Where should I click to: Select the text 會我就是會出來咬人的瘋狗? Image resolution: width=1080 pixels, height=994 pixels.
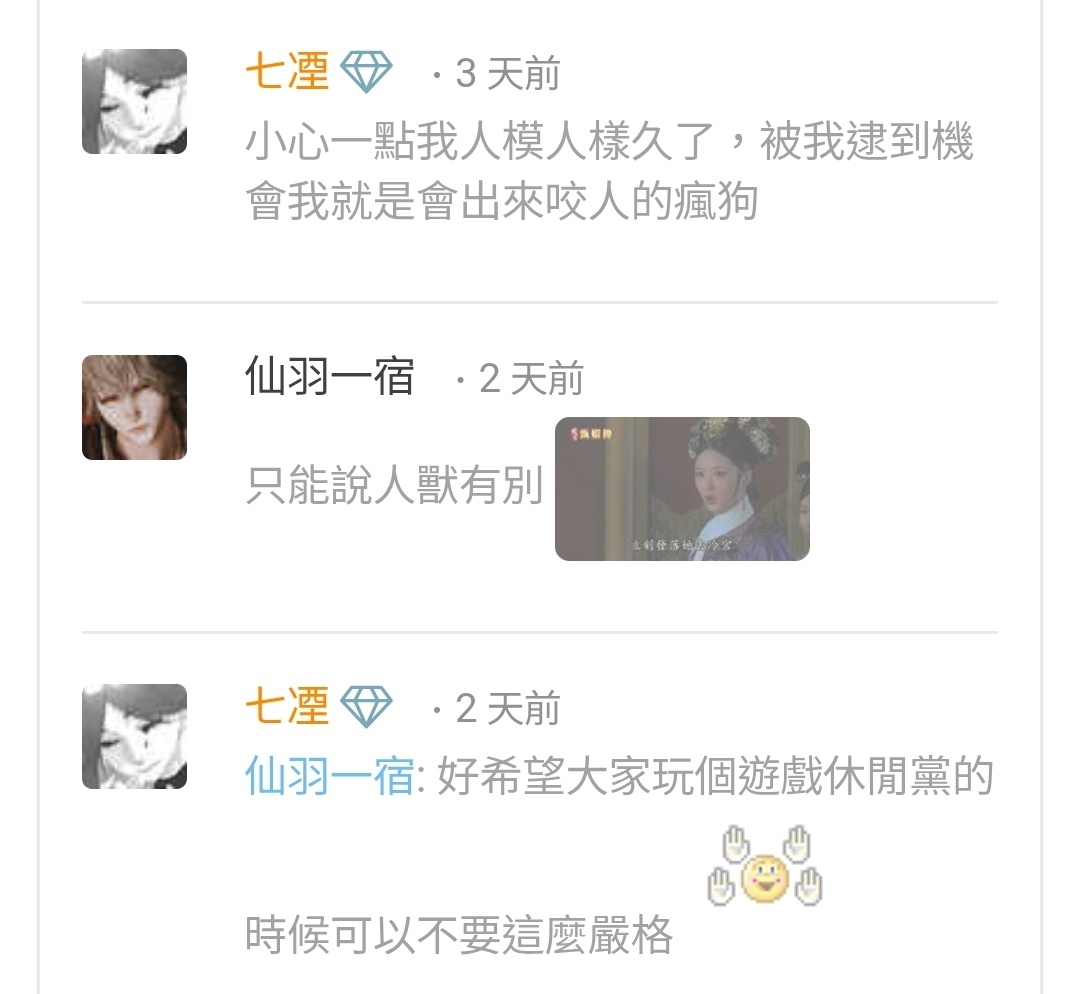(502, 201)
